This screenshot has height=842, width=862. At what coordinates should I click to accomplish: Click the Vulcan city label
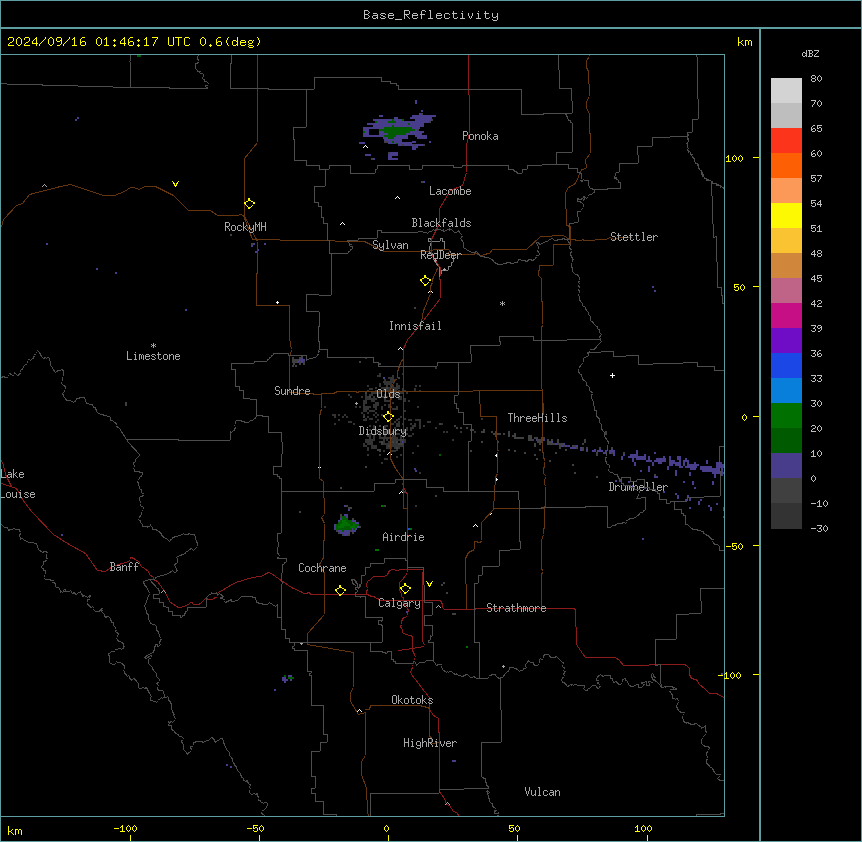point(542,792)
